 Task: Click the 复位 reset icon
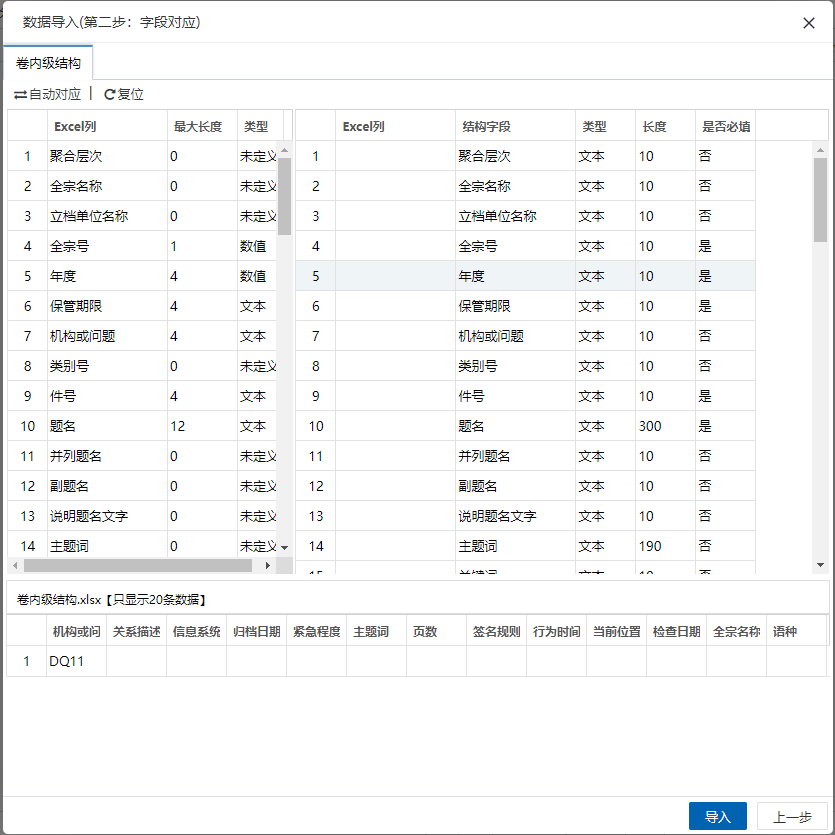coord(110,95)
